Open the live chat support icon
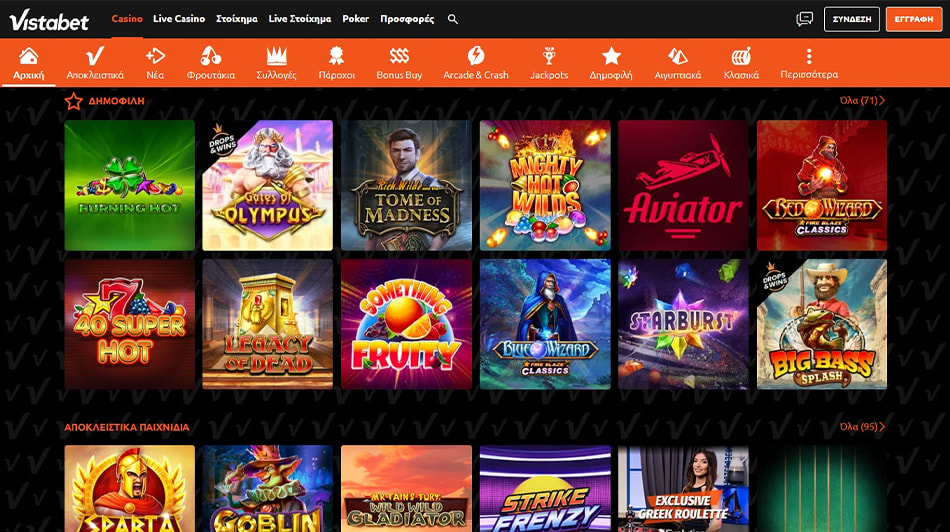This screenshot has height=532, width=950. [804, 19]
